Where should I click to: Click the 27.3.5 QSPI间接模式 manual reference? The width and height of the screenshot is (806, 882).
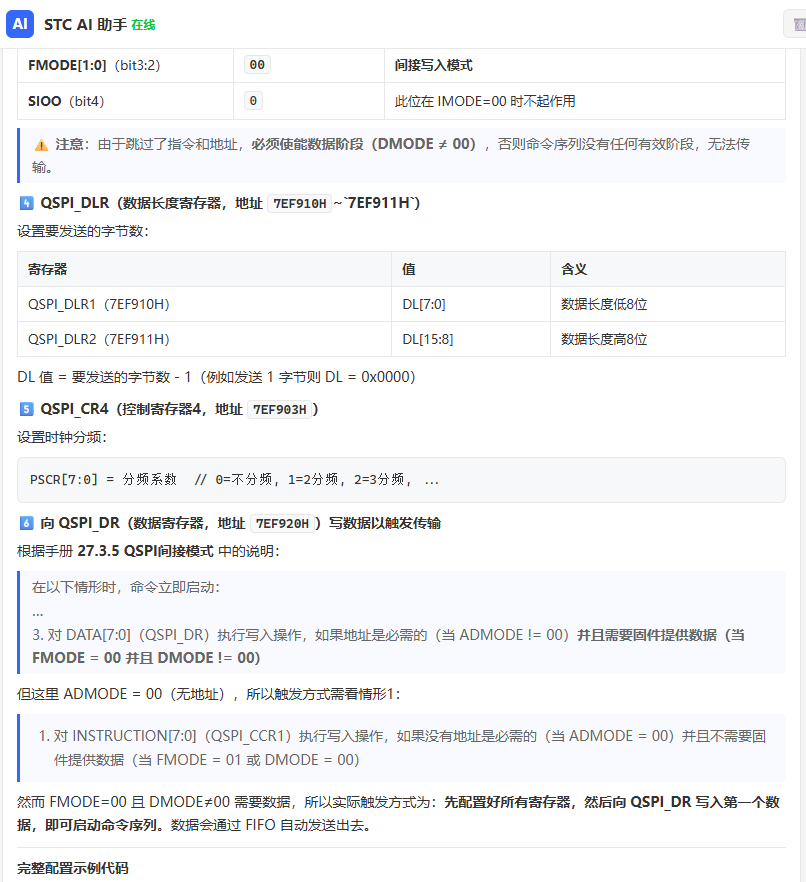[145, 551]
